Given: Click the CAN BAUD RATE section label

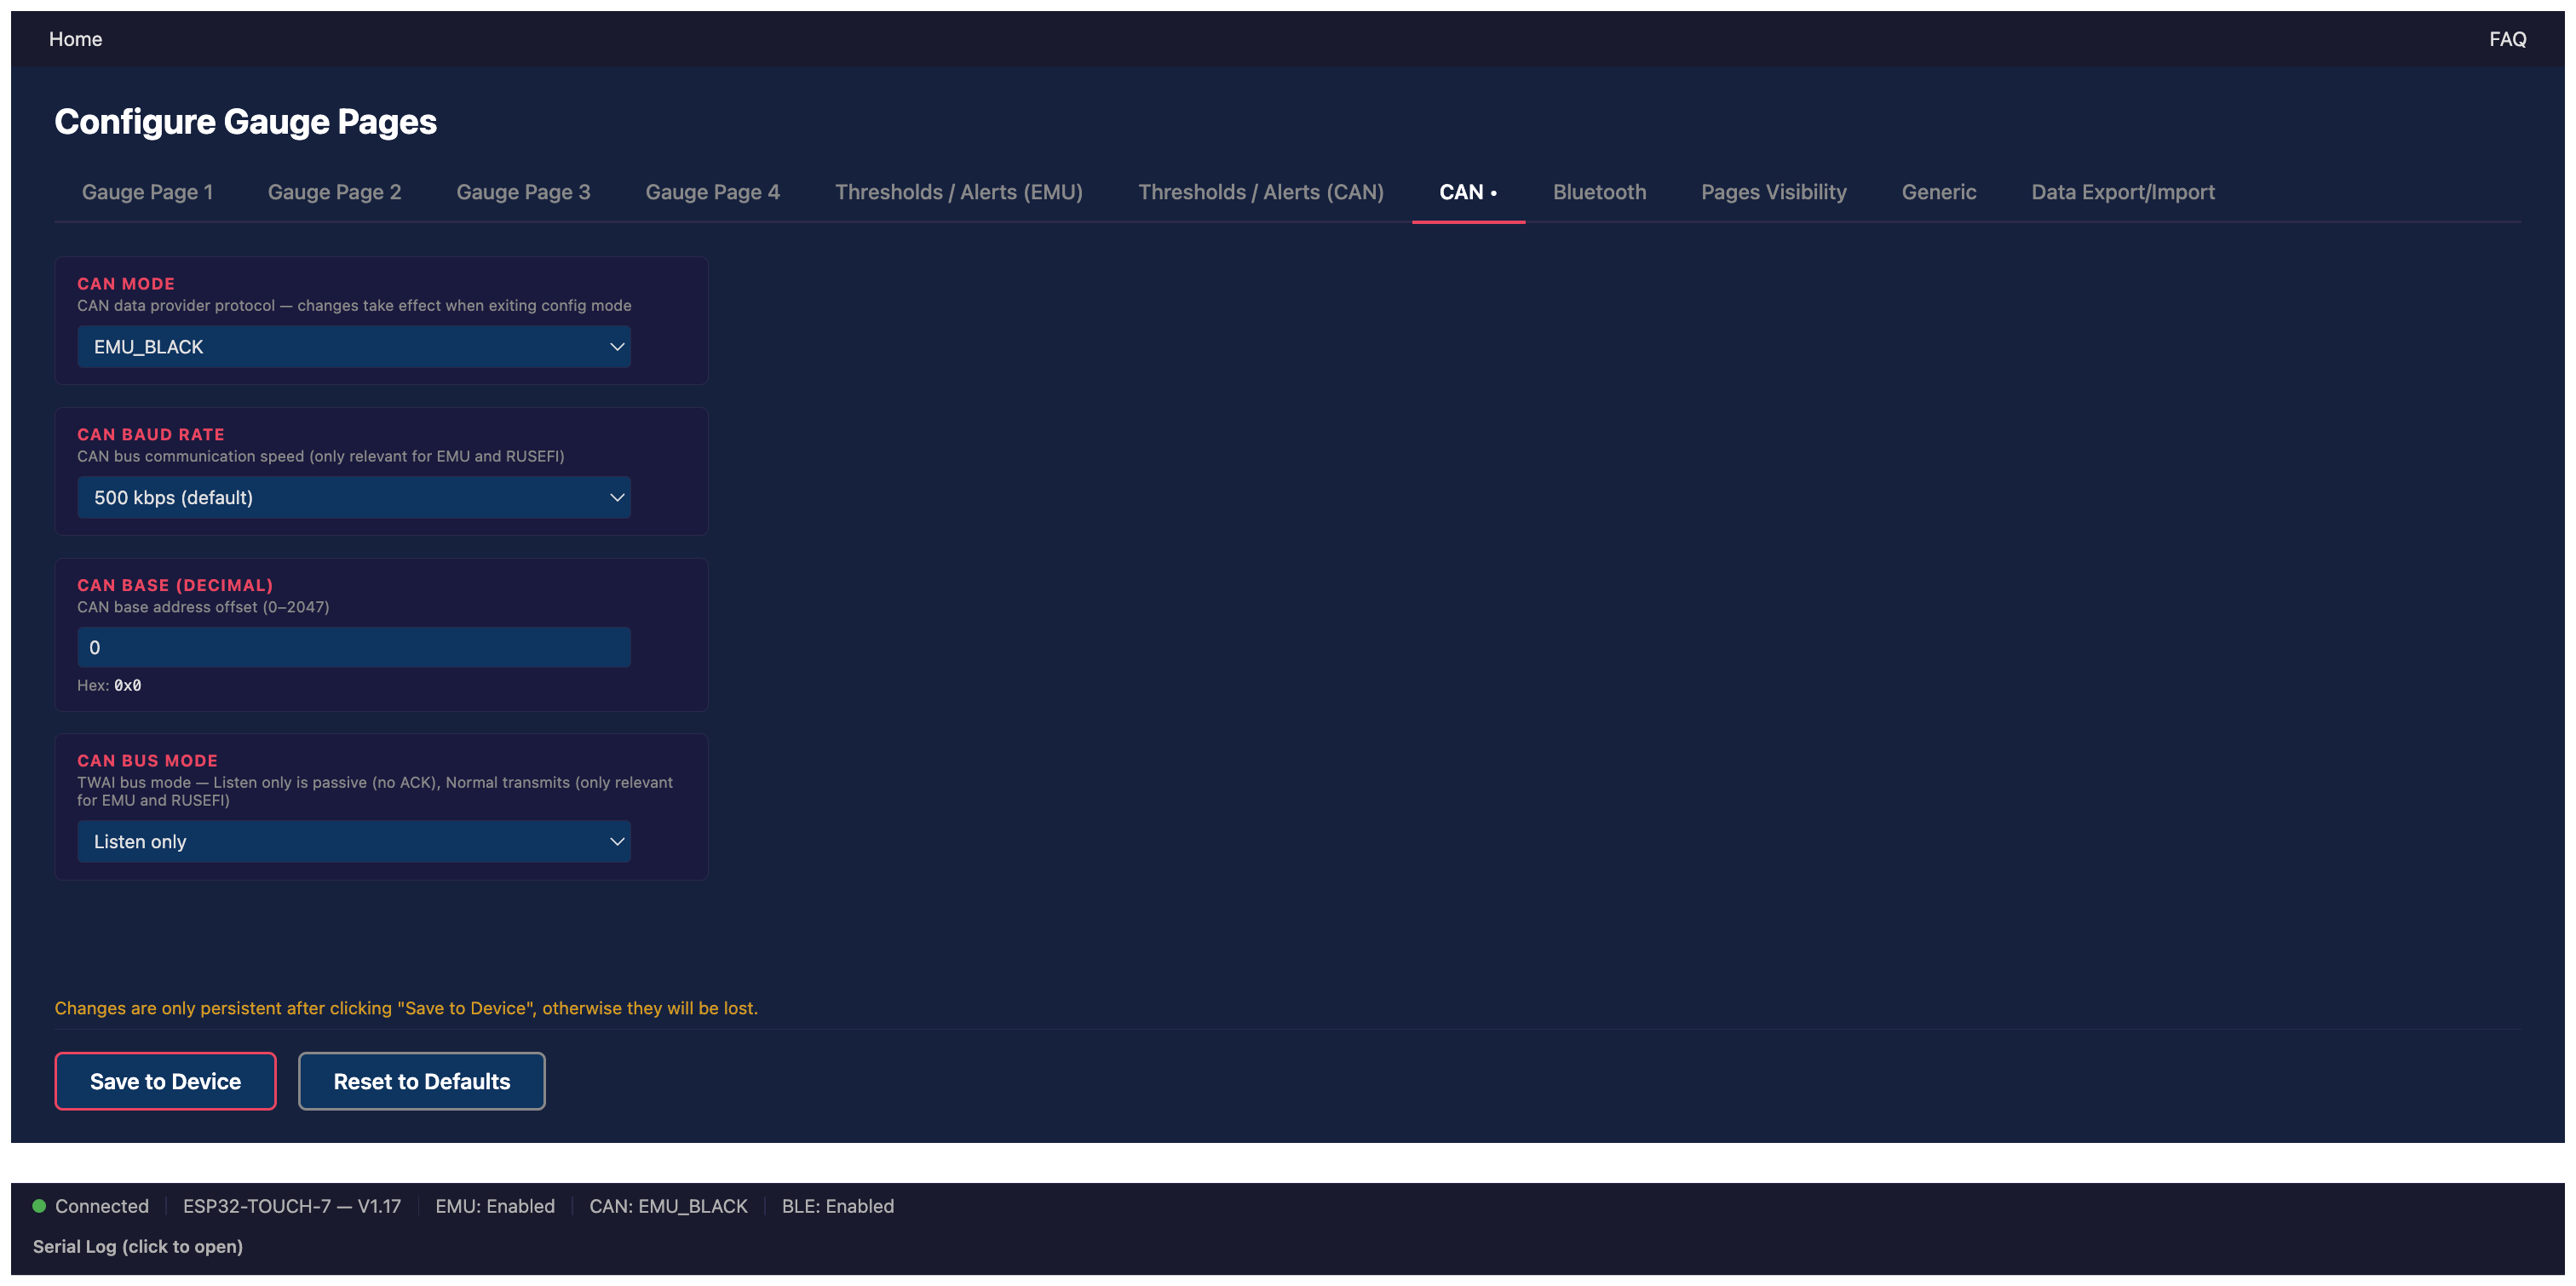Looking at the screenshot, I should (151, 434).
